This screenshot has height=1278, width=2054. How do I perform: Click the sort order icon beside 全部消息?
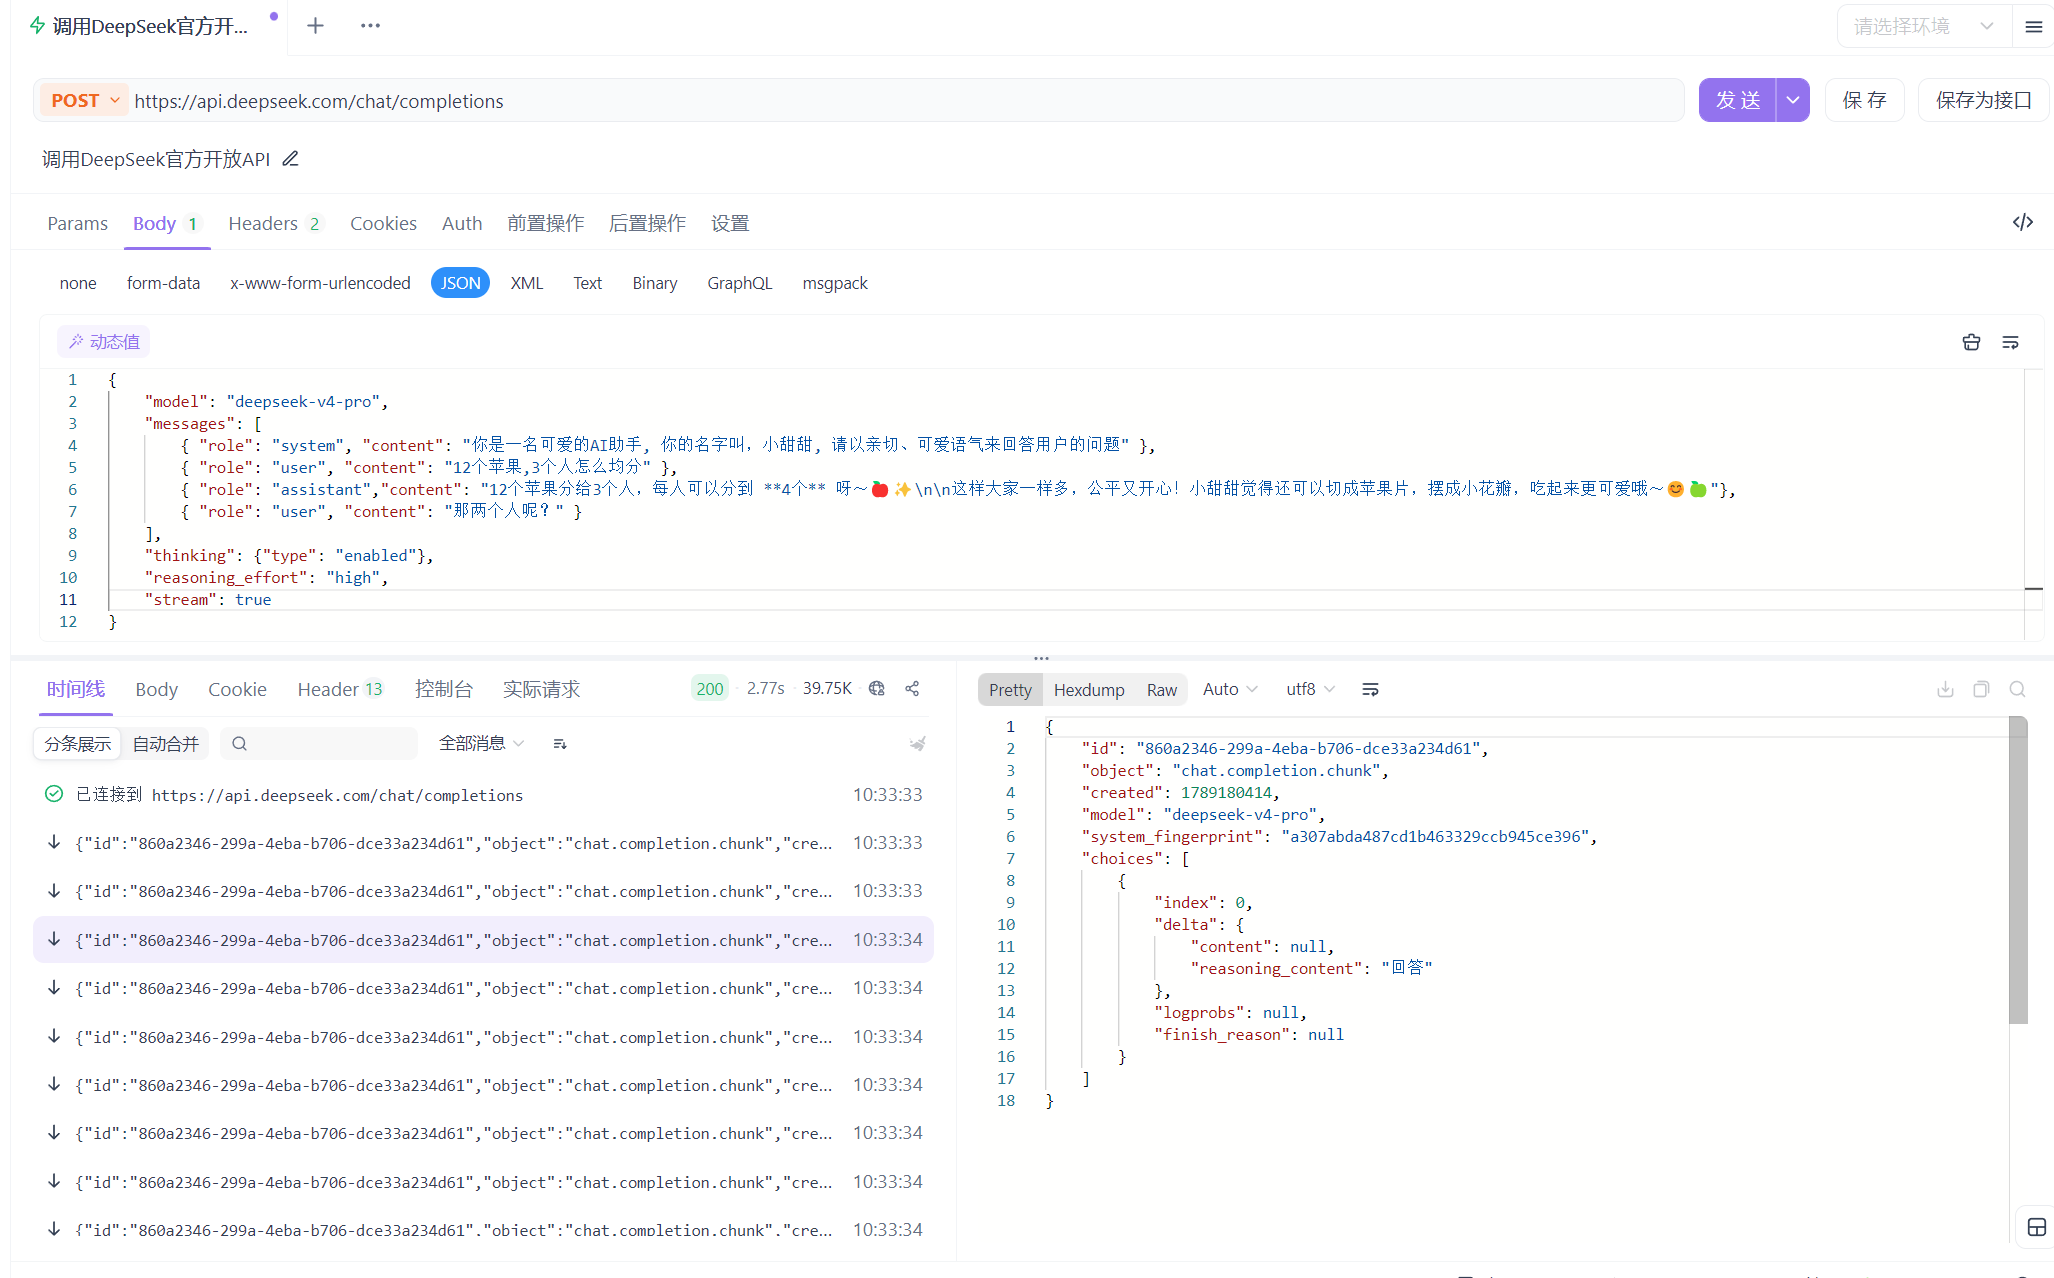(560, 743)
